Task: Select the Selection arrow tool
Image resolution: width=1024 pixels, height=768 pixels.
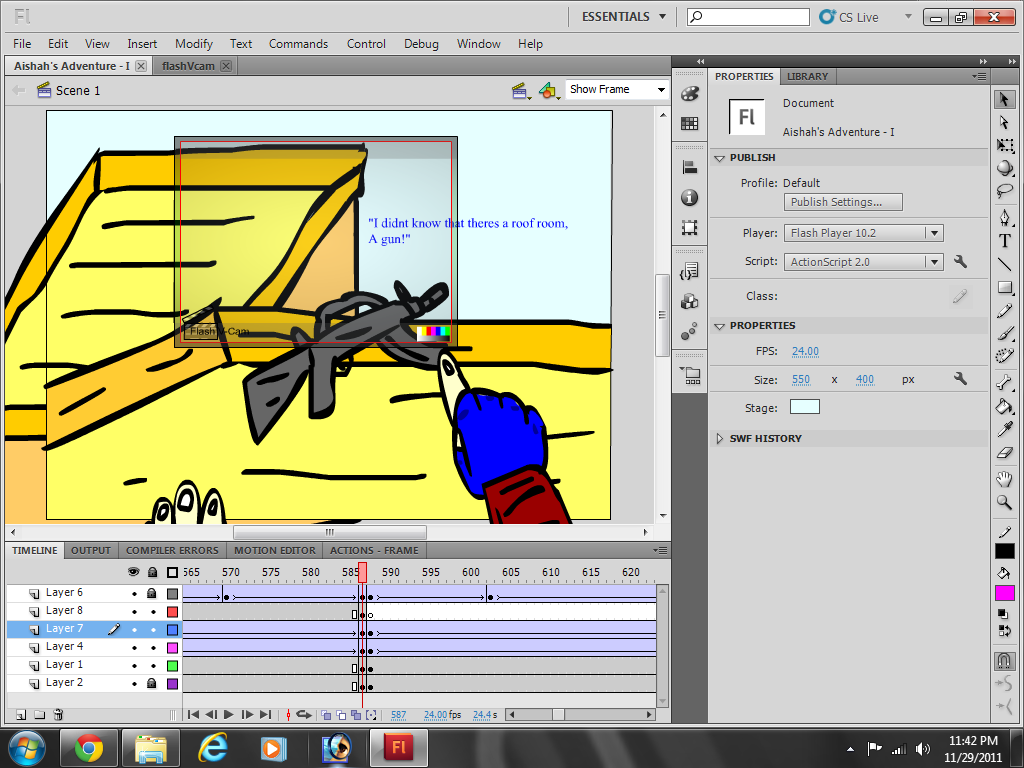Action: 1004,99
